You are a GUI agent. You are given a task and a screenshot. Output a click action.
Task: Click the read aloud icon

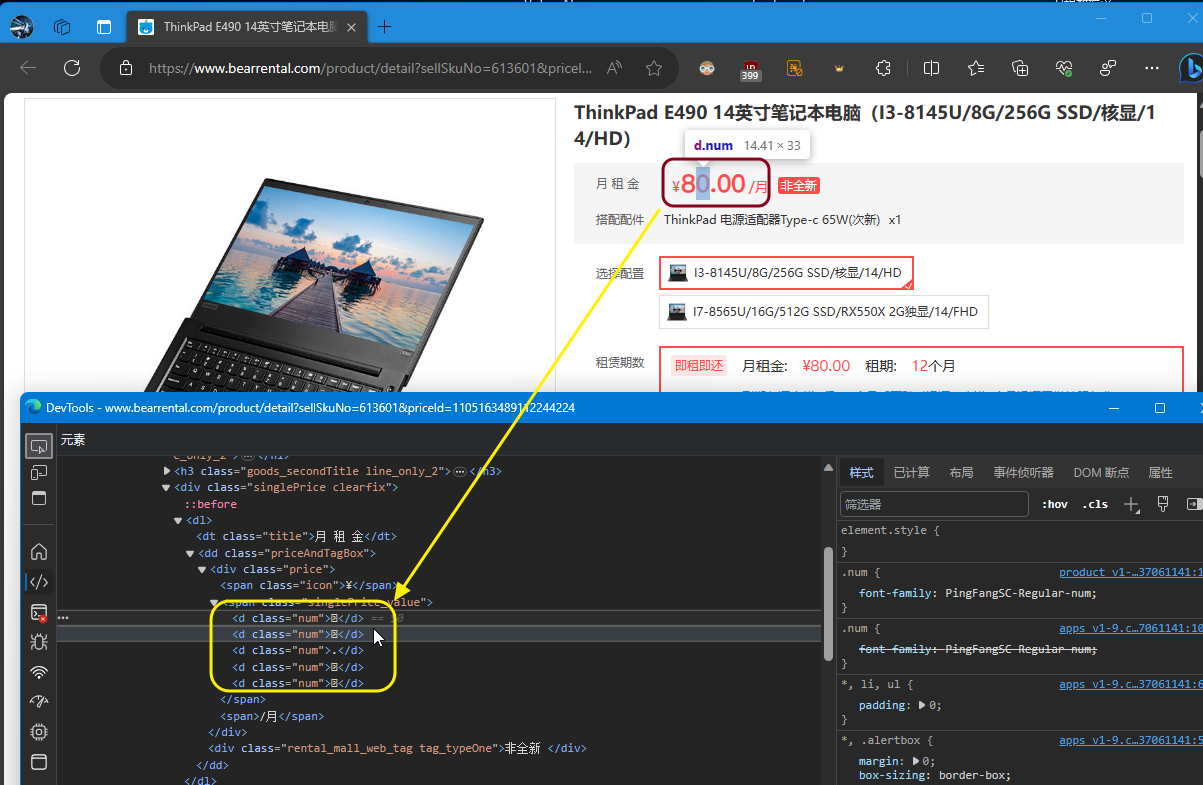coord(615,68)
